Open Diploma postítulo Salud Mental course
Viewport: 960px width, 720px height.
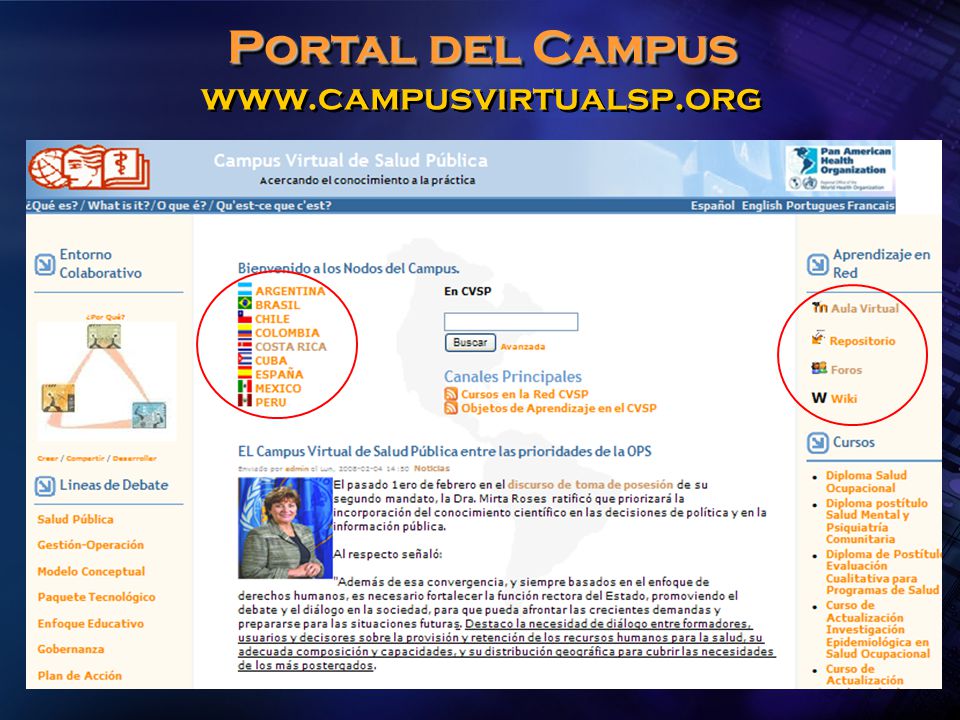(877, 521)
